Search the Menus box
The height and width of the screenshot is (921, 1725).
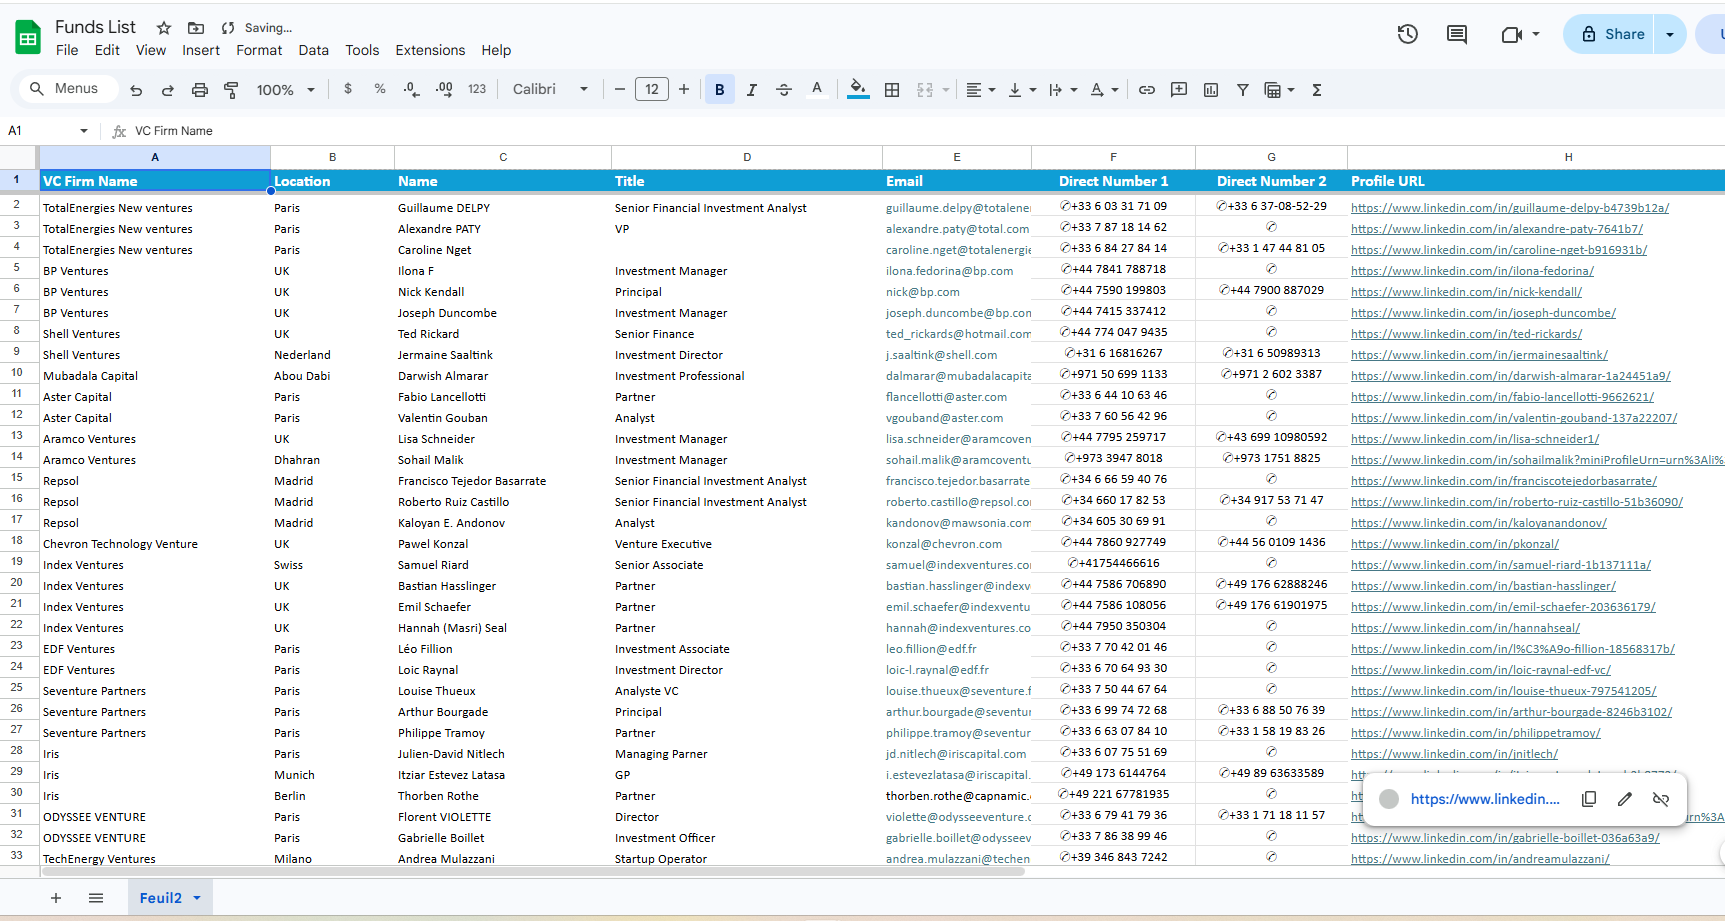(68, 89)
